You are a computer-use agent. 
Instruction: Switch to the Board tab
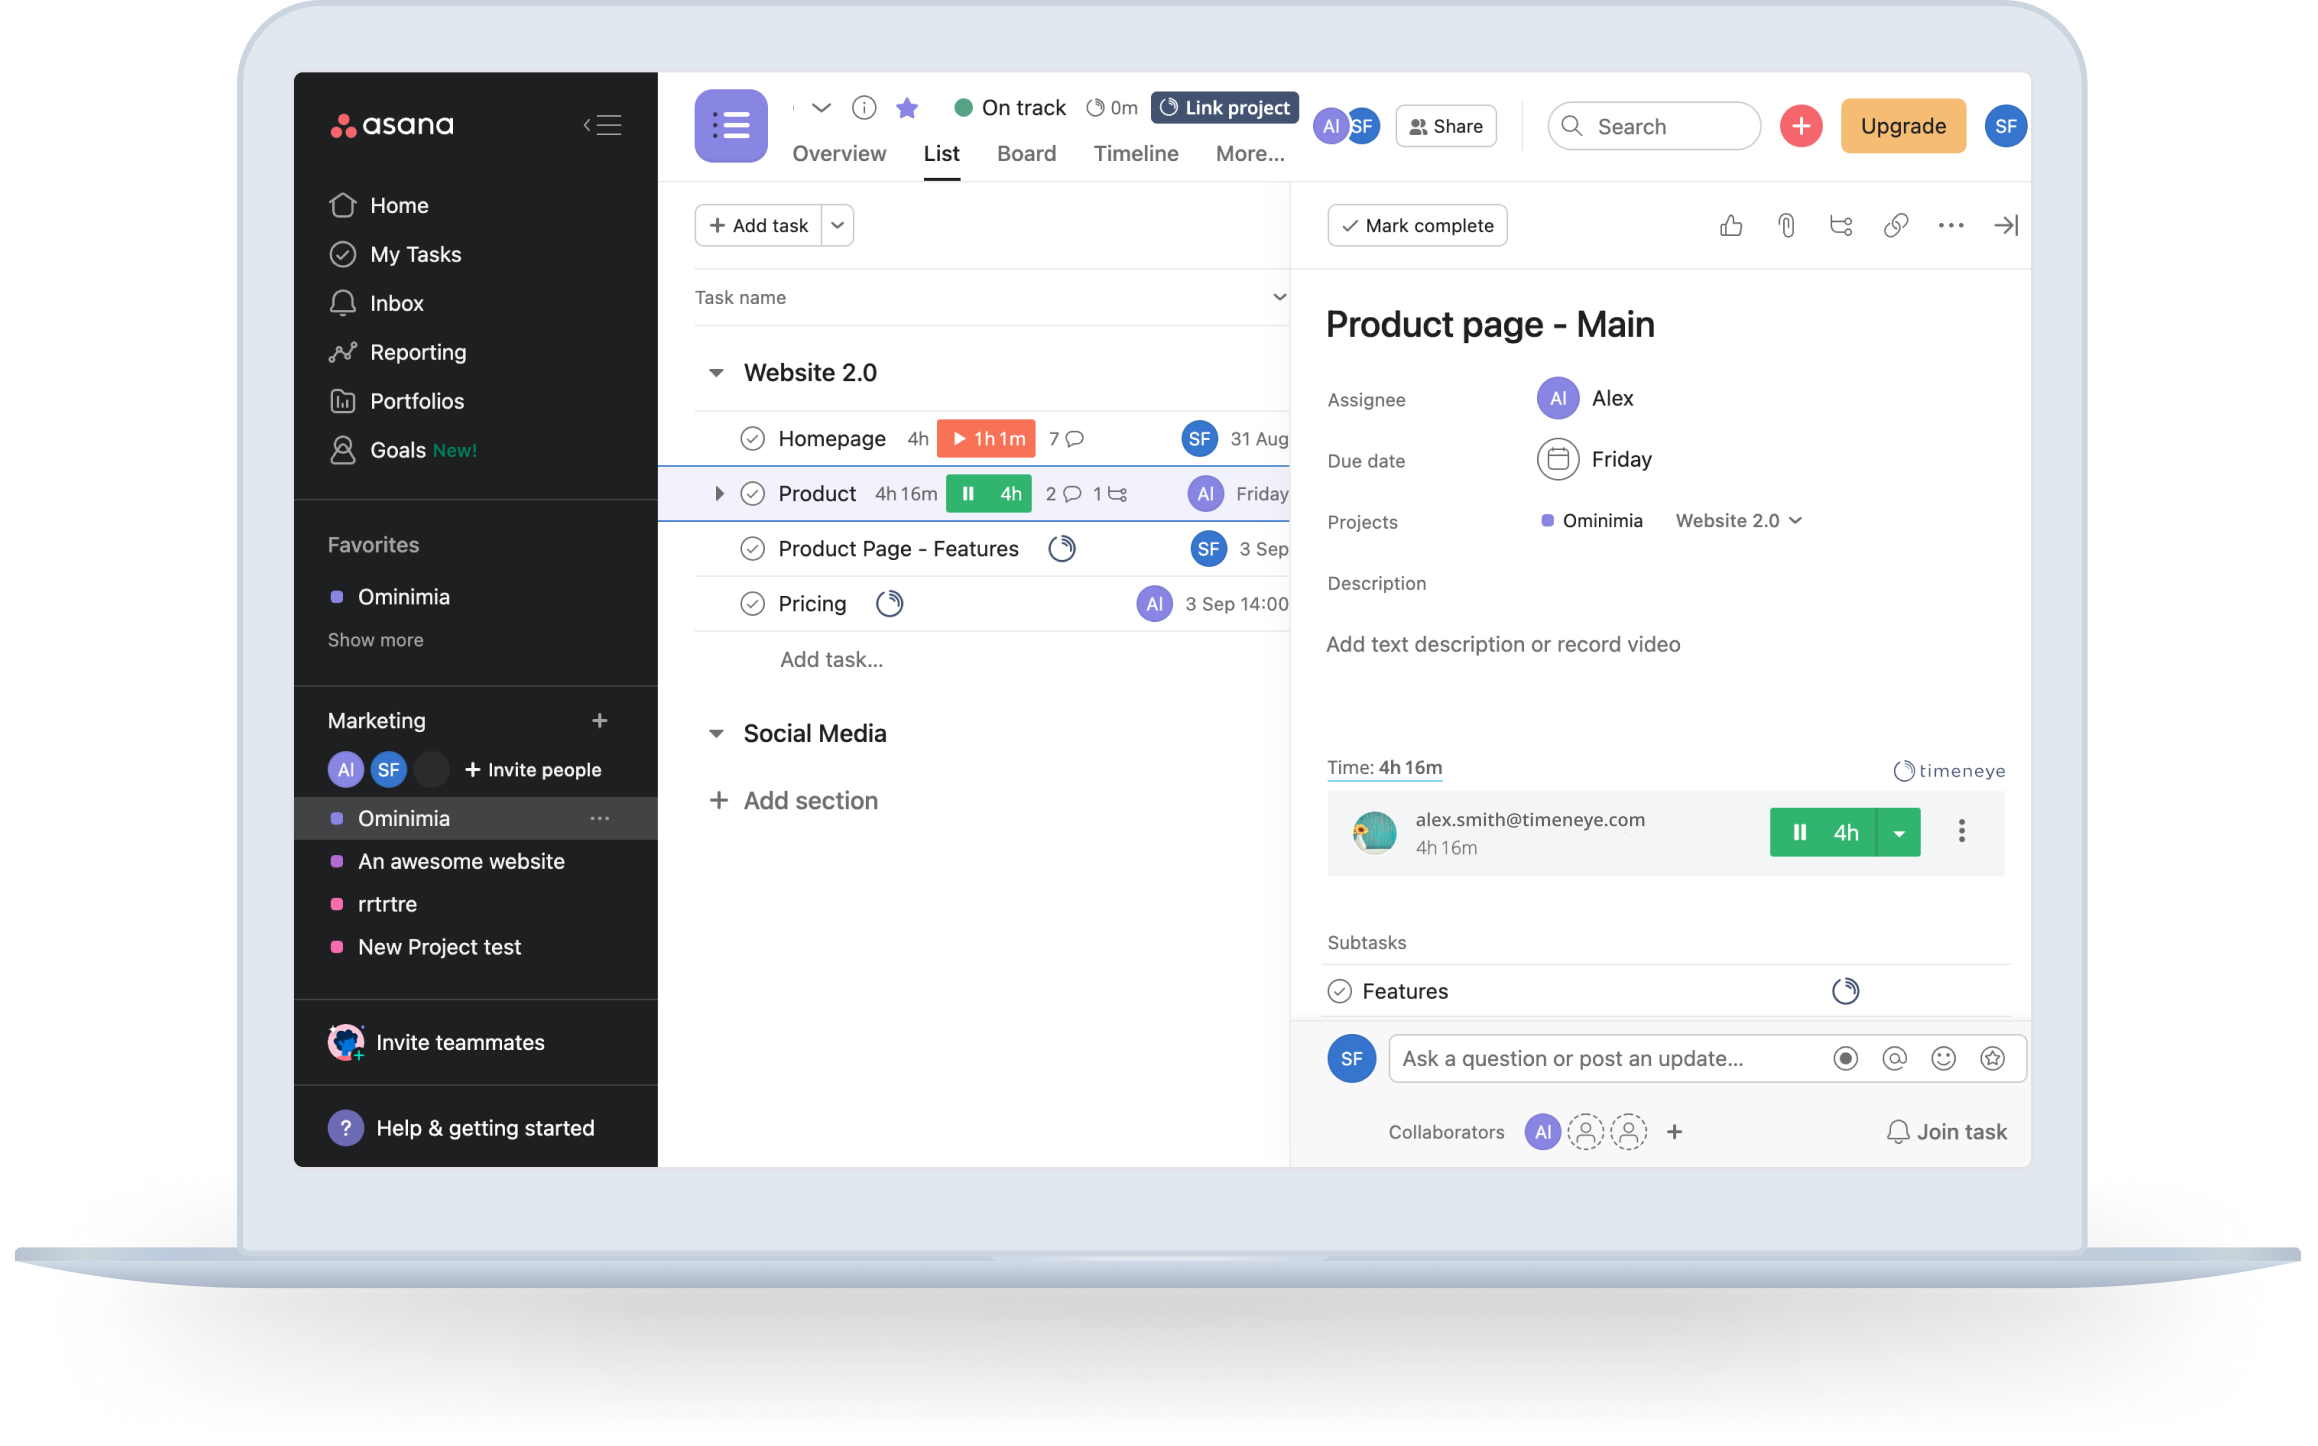[1026, 152]
